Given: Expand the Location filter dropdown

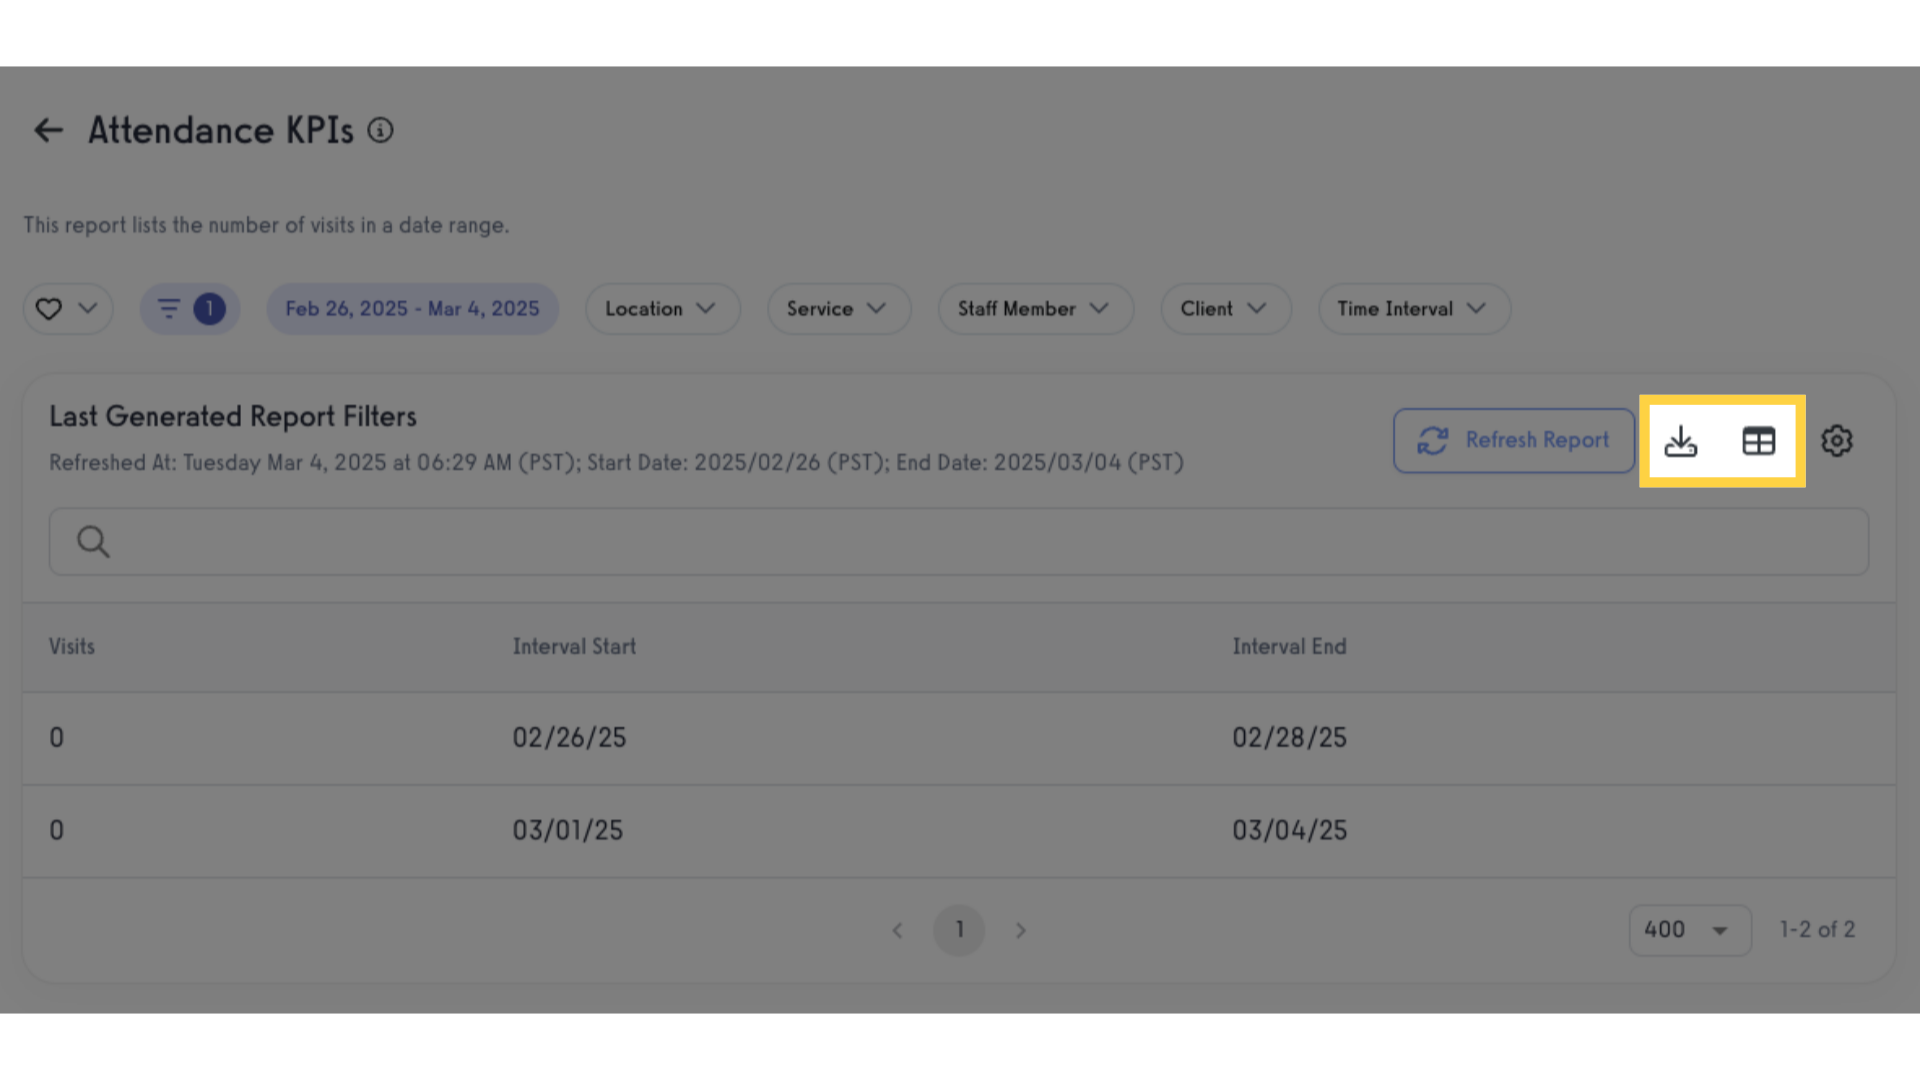Looking at the screenshot, I should (662, 309).
